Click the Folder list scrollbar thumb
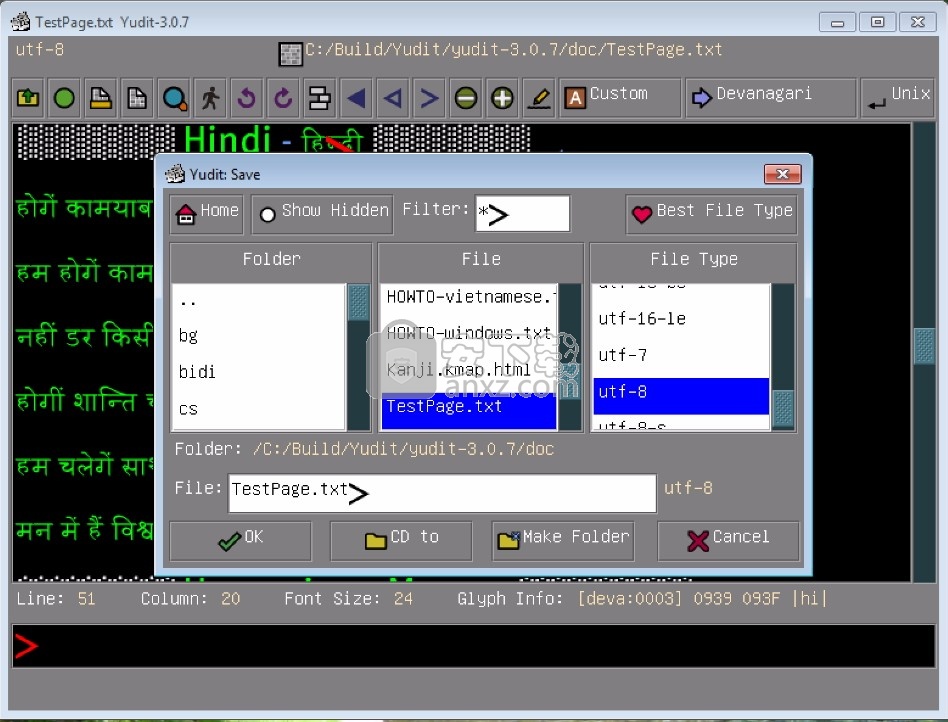The height and width of the screenshot is (722, 948). coord(359,302)
